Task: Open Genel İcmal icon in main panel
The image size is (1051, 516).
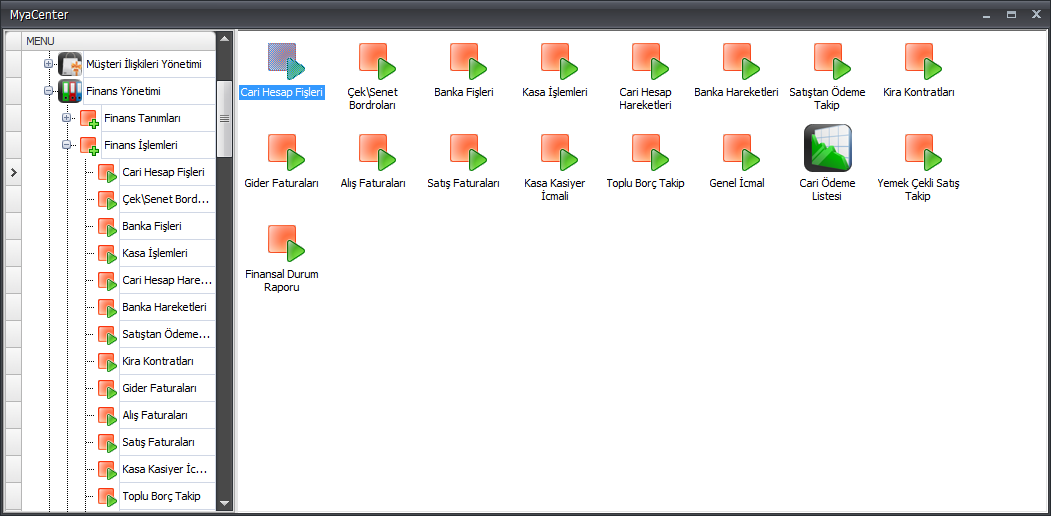Action: click(x=741, y=151)
